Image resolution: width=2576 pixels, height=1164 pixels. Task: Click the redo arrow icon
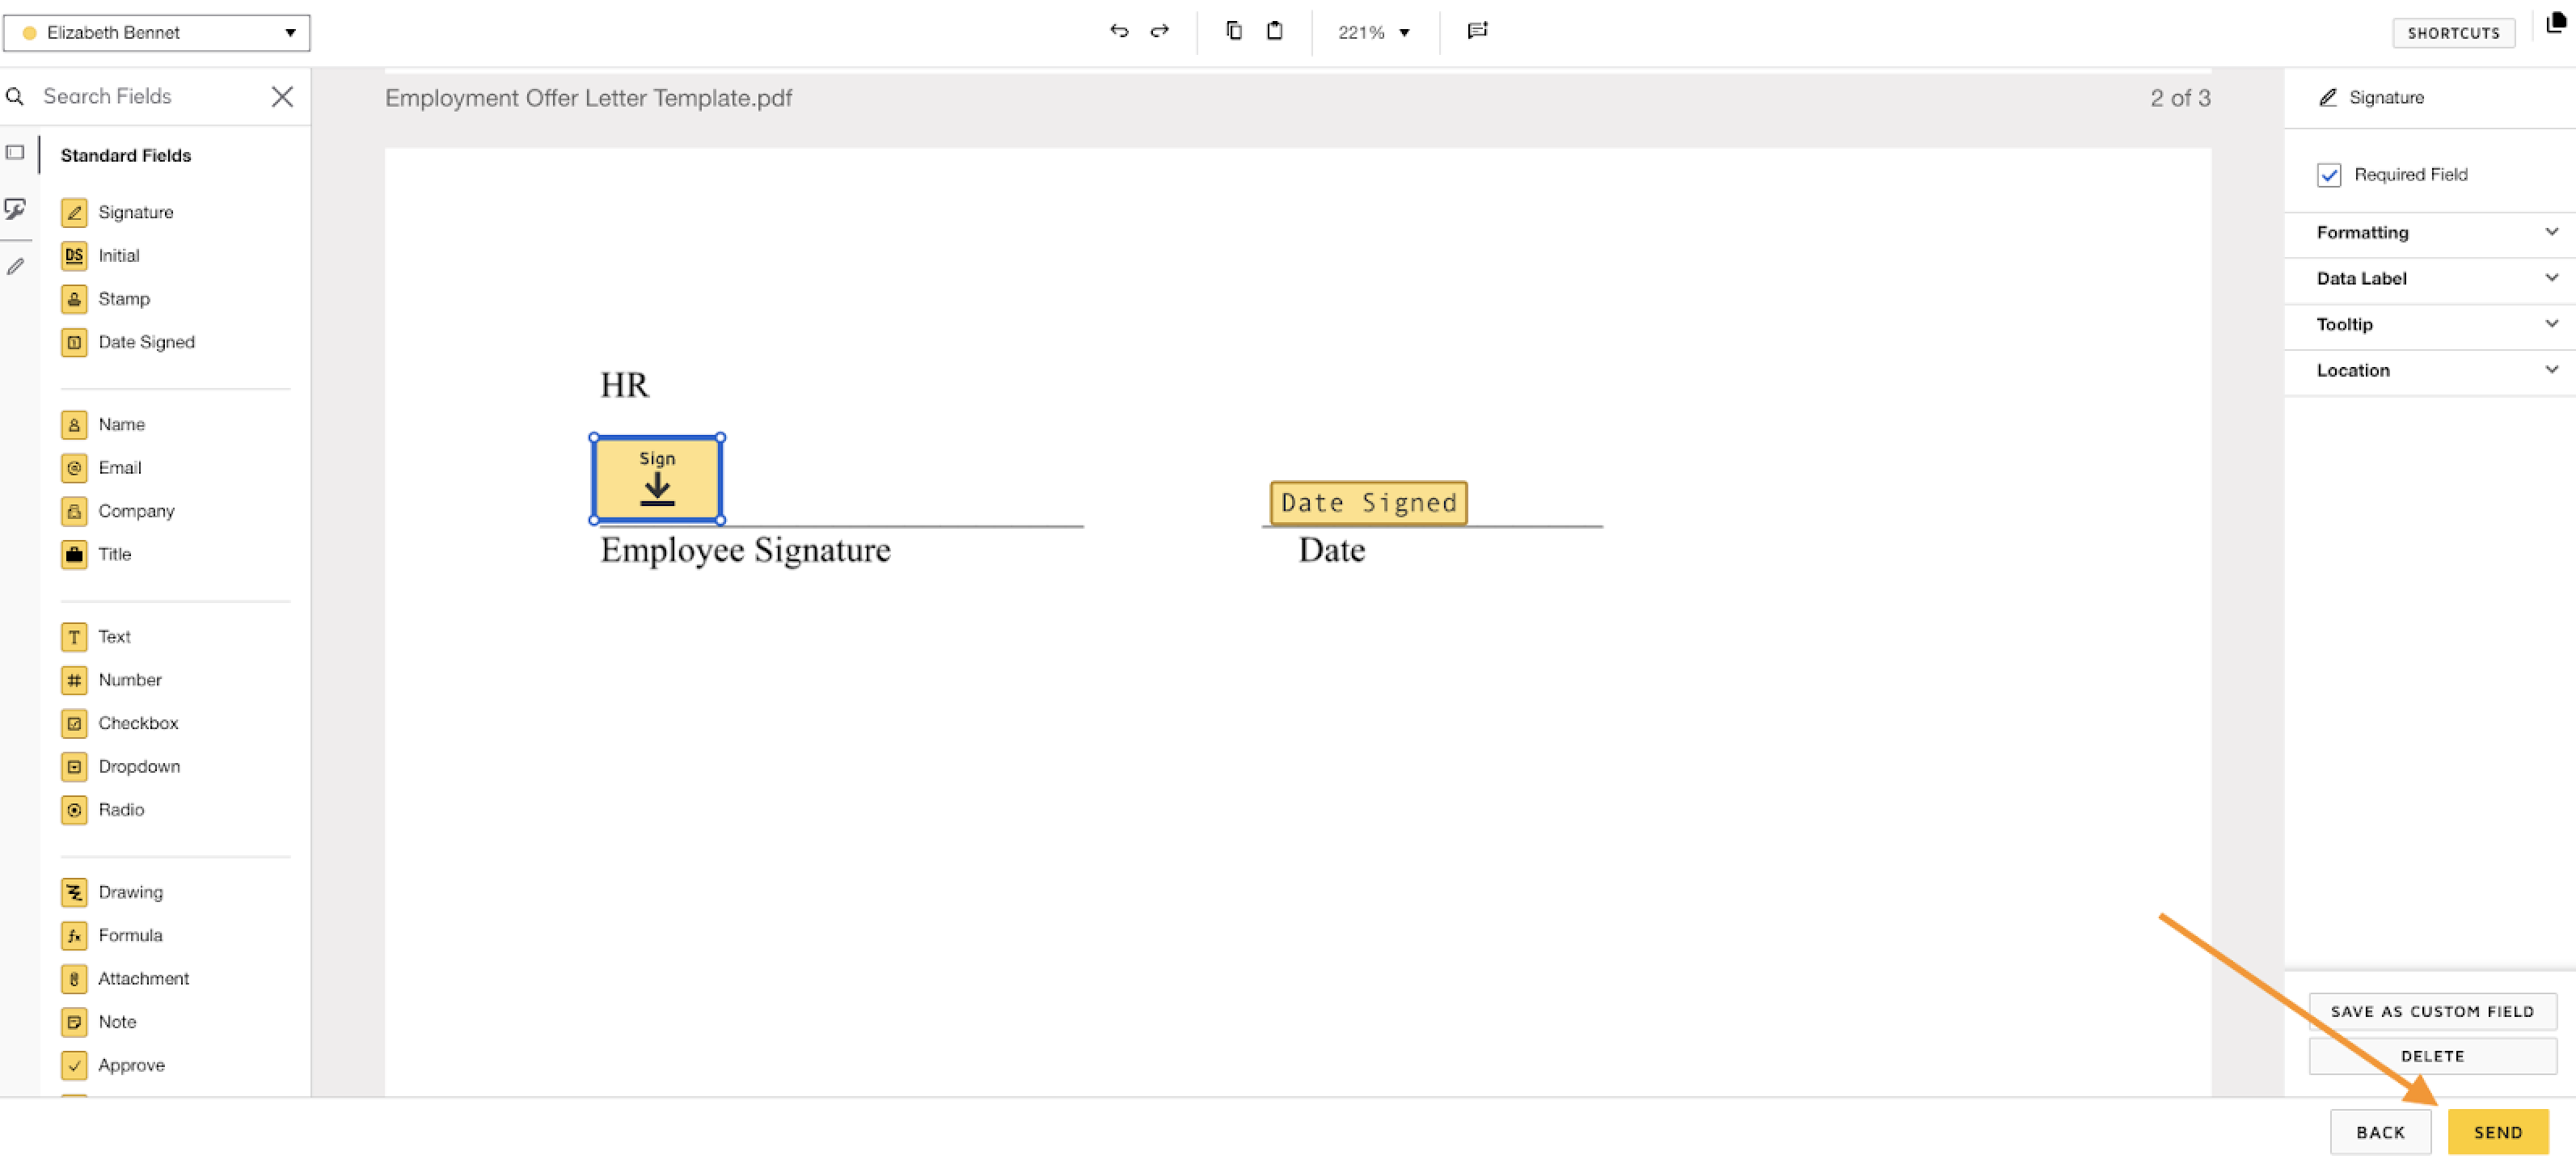coord(1159,31)
